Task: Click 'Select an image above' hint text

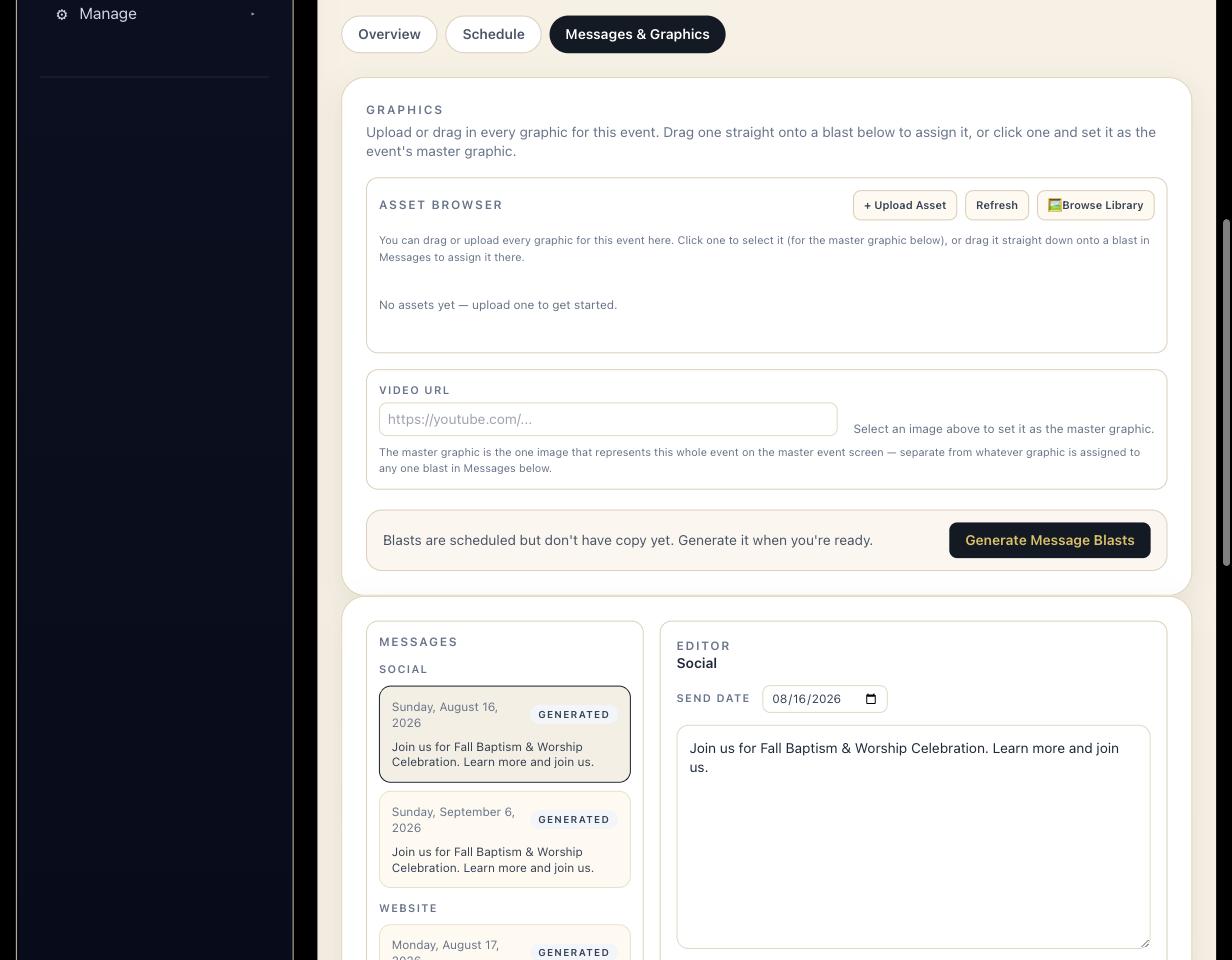Action: (x=1004, y=429)
